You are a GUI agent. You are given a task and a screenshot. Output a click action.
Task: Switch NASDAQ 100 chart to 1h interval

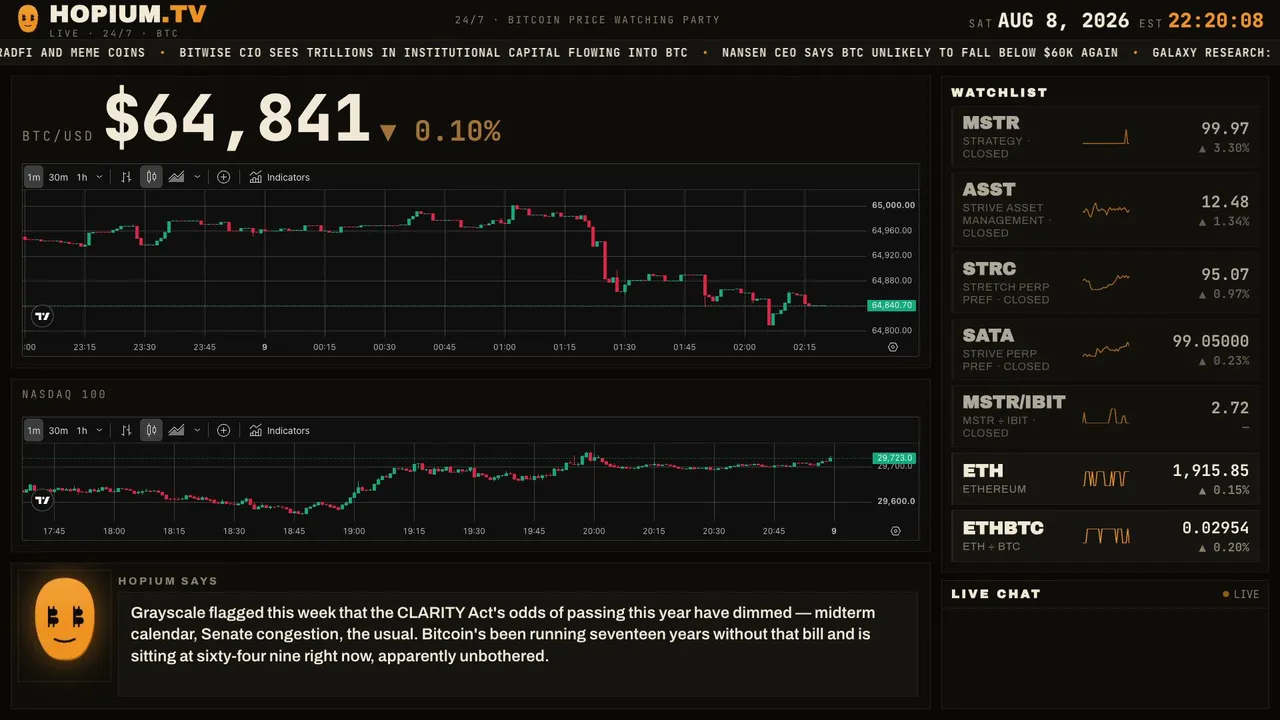pyautogui.click(x=82, y=430)
